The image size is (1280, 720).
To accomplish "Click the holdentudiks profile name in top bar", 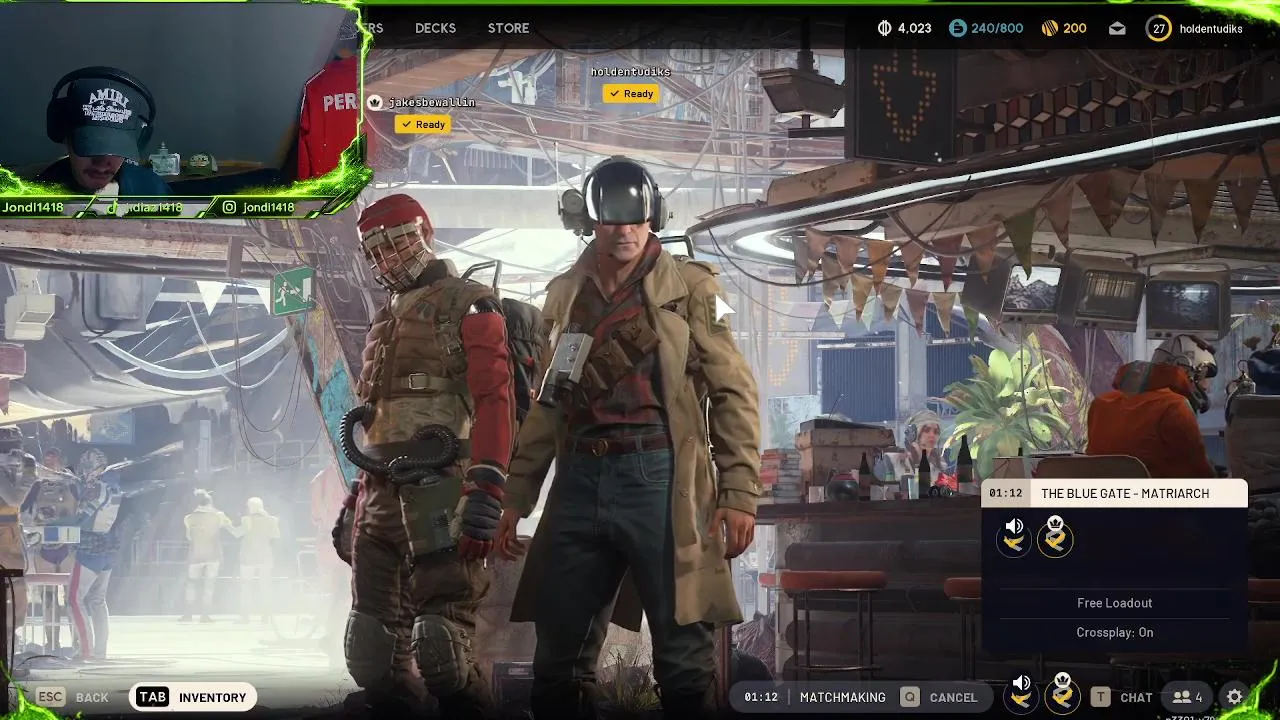I will 1211,29.
